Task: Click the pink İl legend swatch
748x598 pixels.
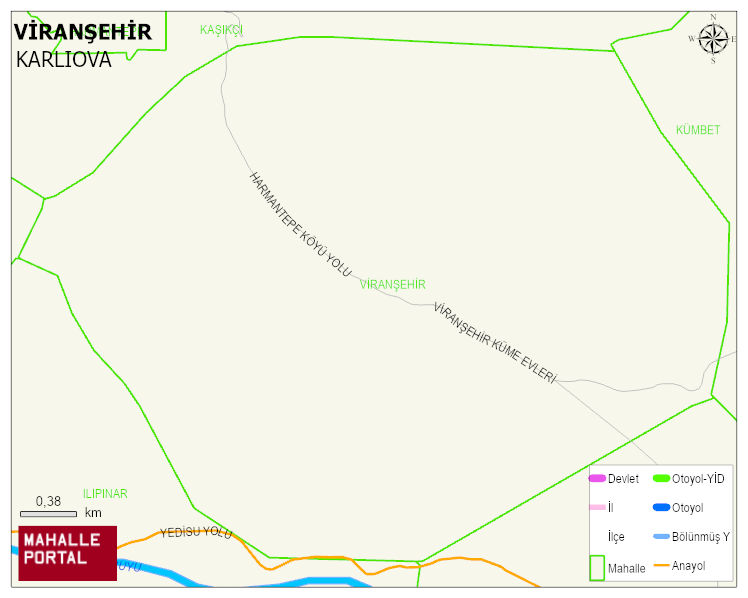Action: point(597,507)
